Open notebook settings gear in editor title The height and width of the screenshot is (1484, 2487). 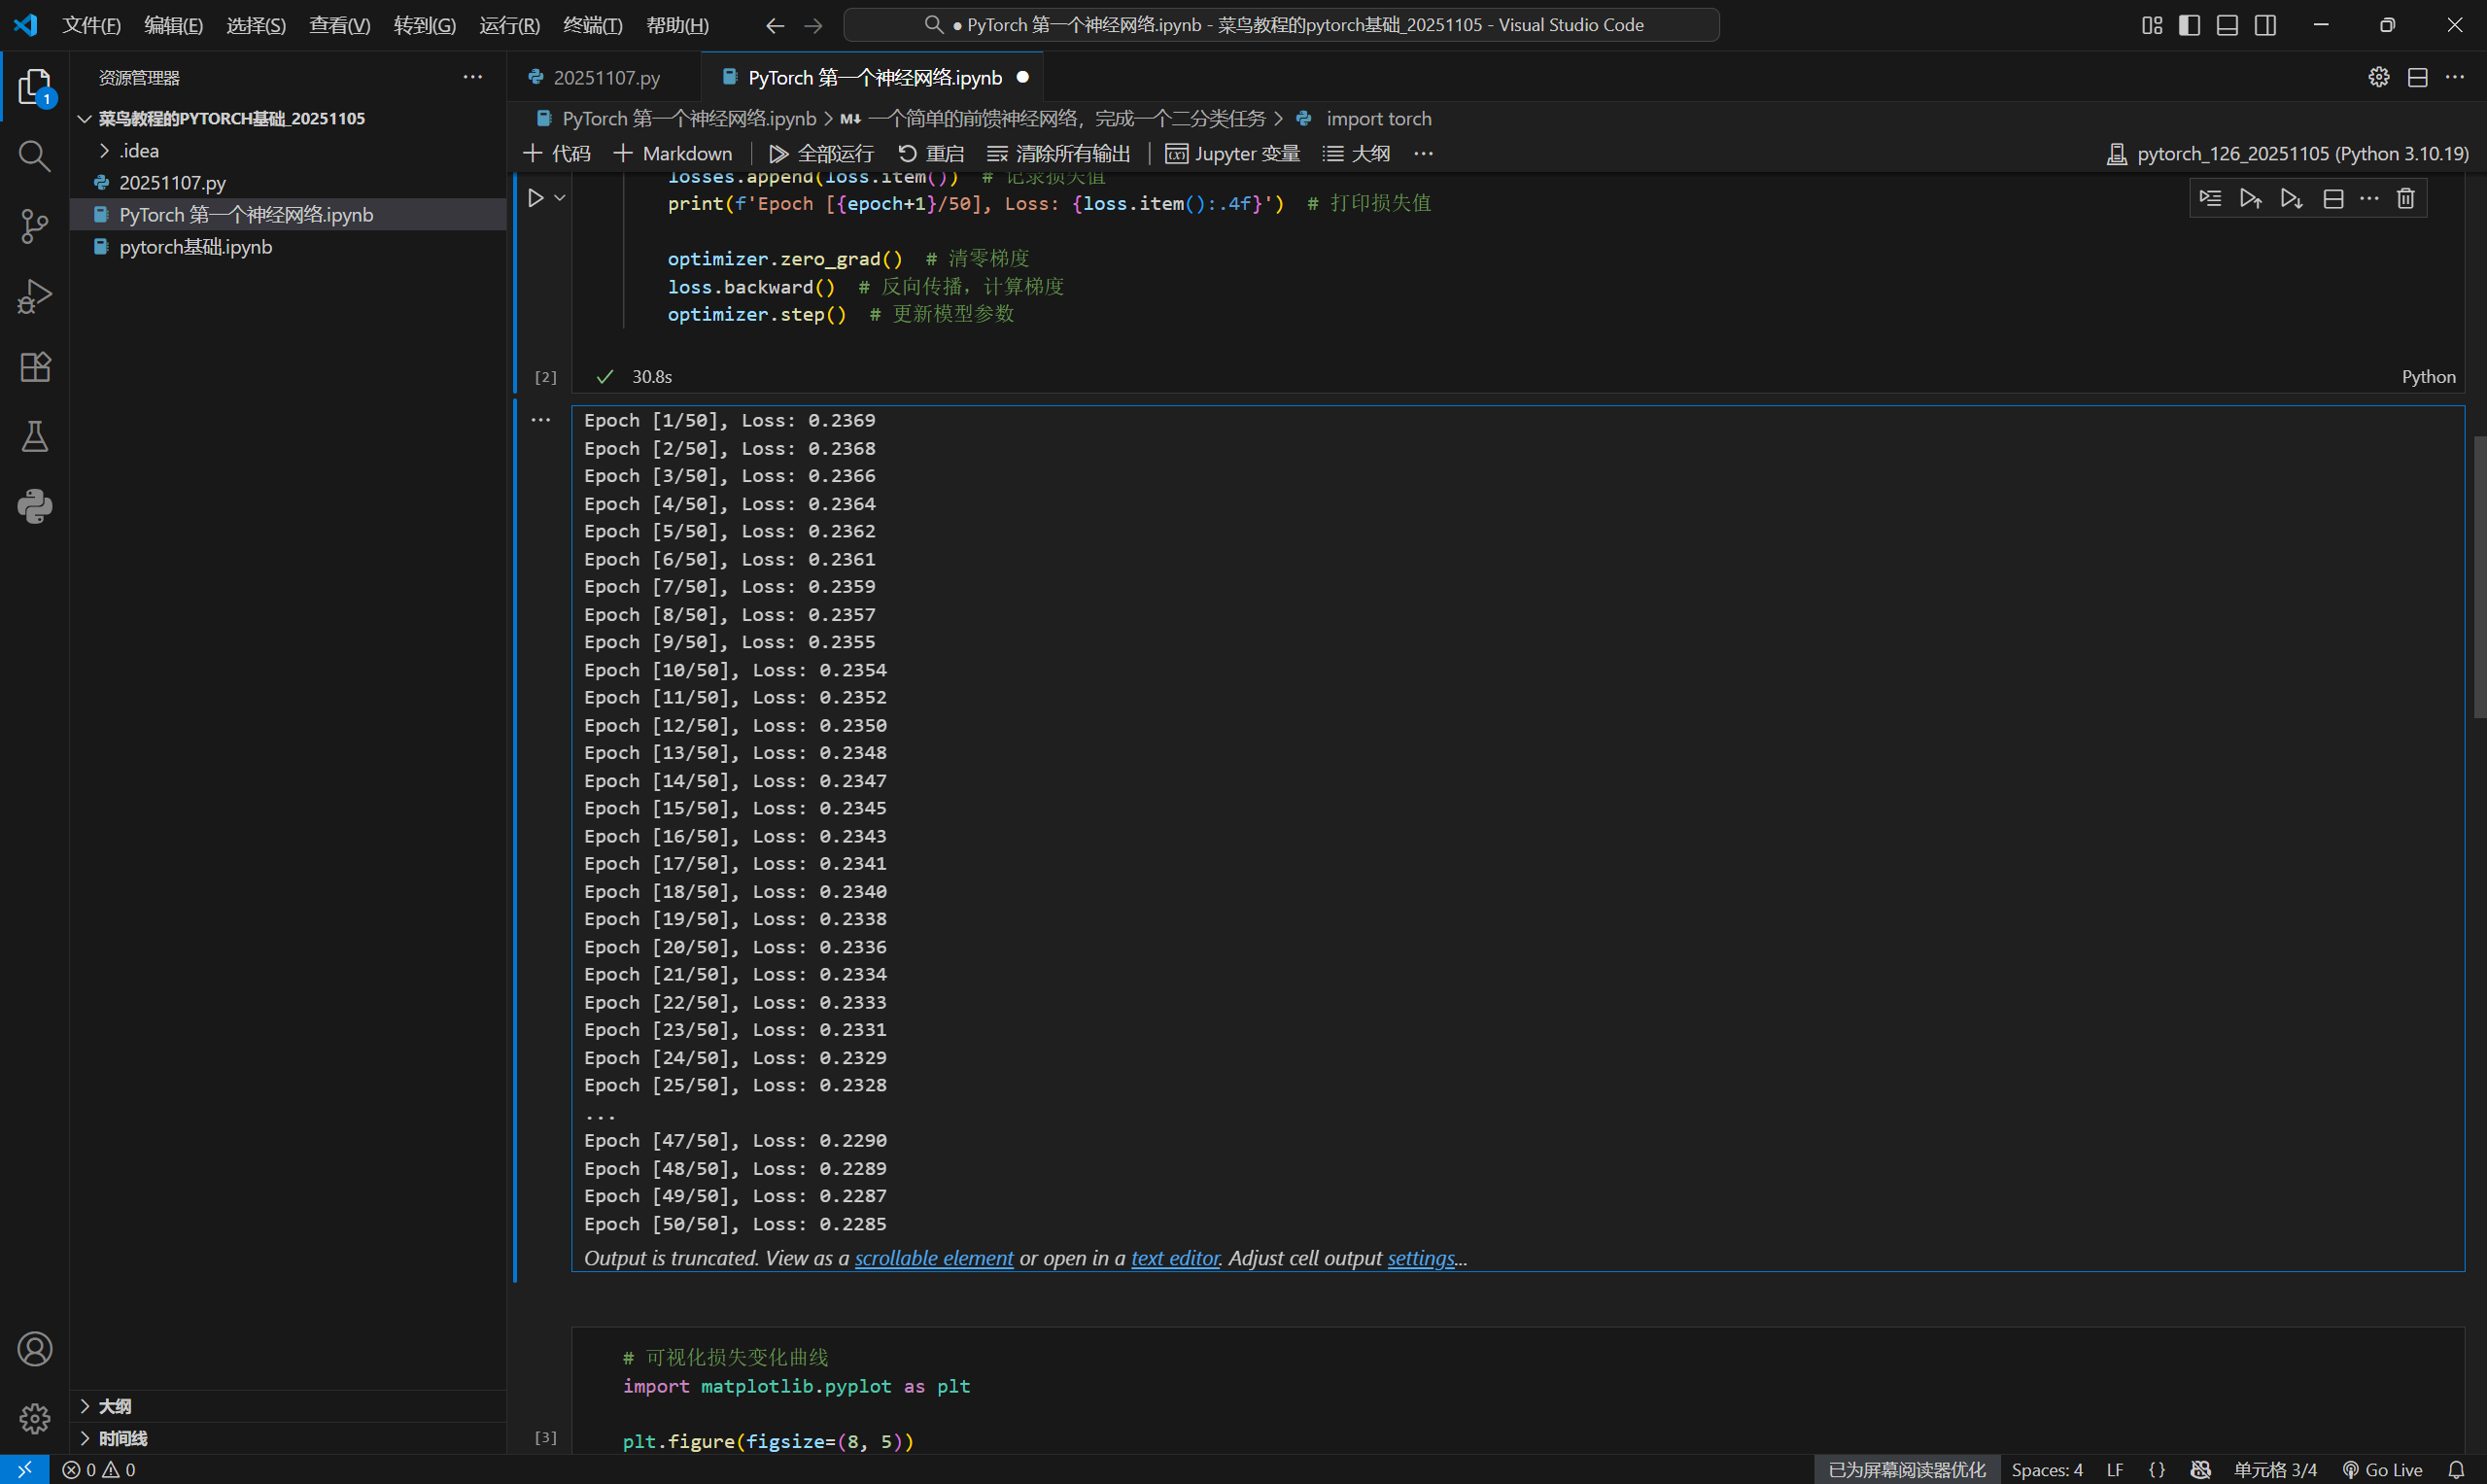pyautogui.click(x=2378, y=77)
